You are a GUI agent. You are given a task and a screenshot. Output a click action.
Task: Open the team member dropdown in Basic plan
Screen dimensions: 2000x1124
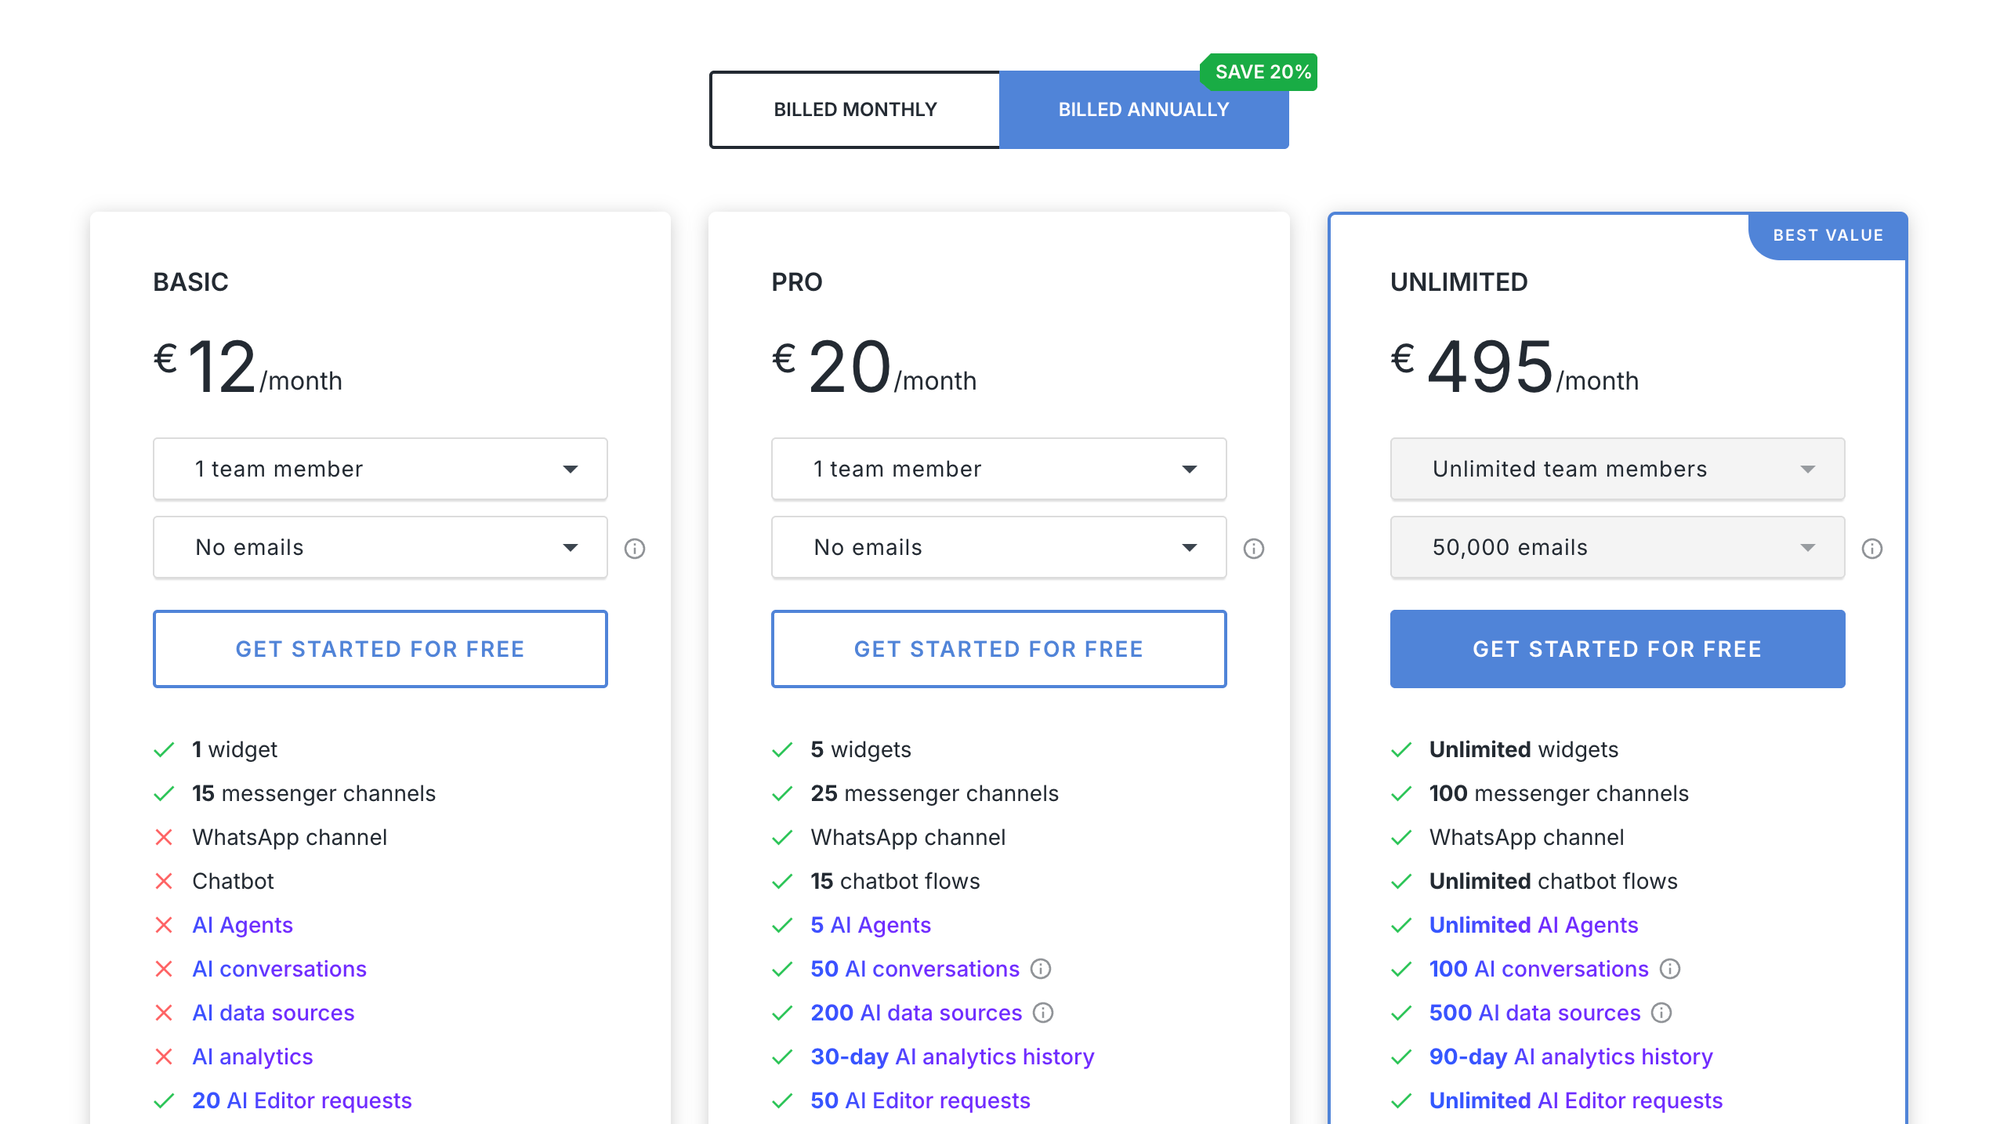tap(380, 469)
